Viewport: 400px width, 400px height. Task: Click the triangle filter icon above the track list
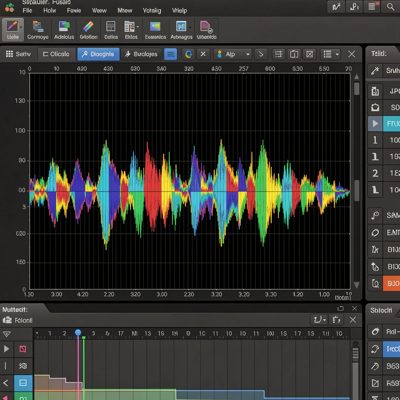point(6,334)
